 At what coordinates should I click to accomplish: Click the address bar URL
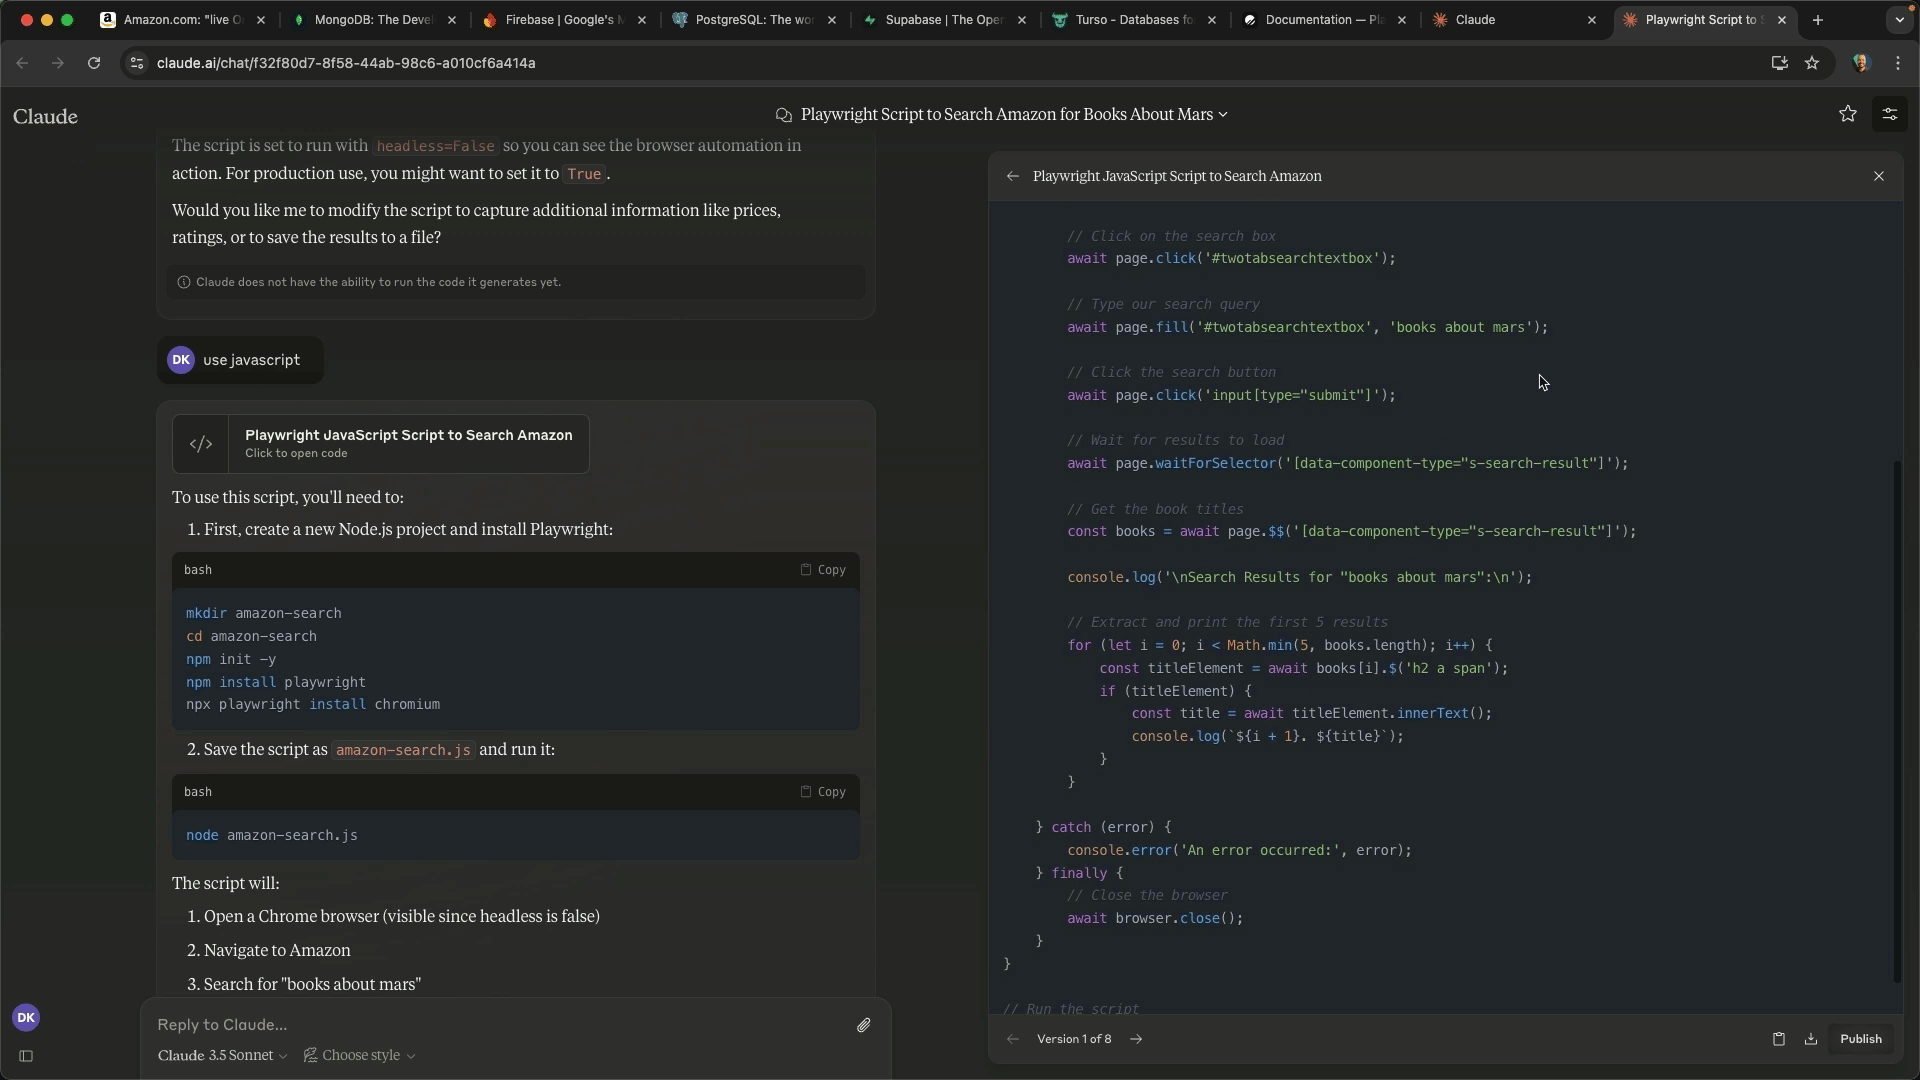point(346,63)
